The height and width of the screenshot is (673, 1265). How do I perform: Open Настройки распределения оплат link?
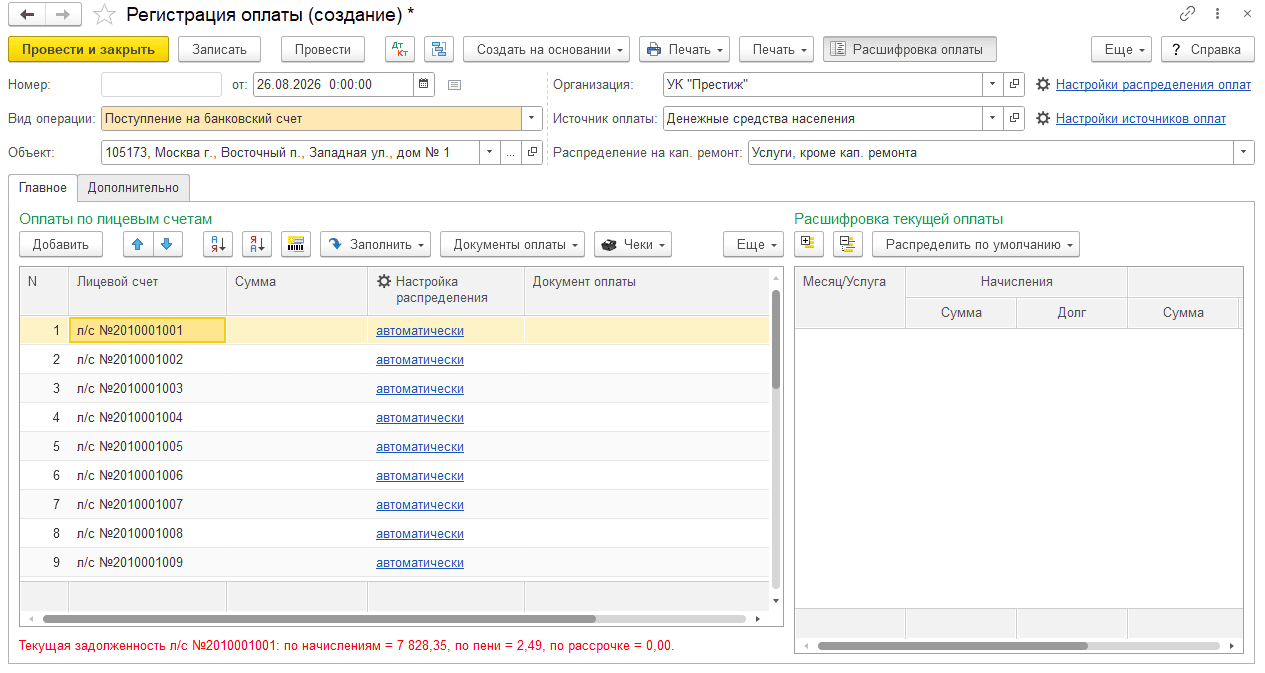1153,85
